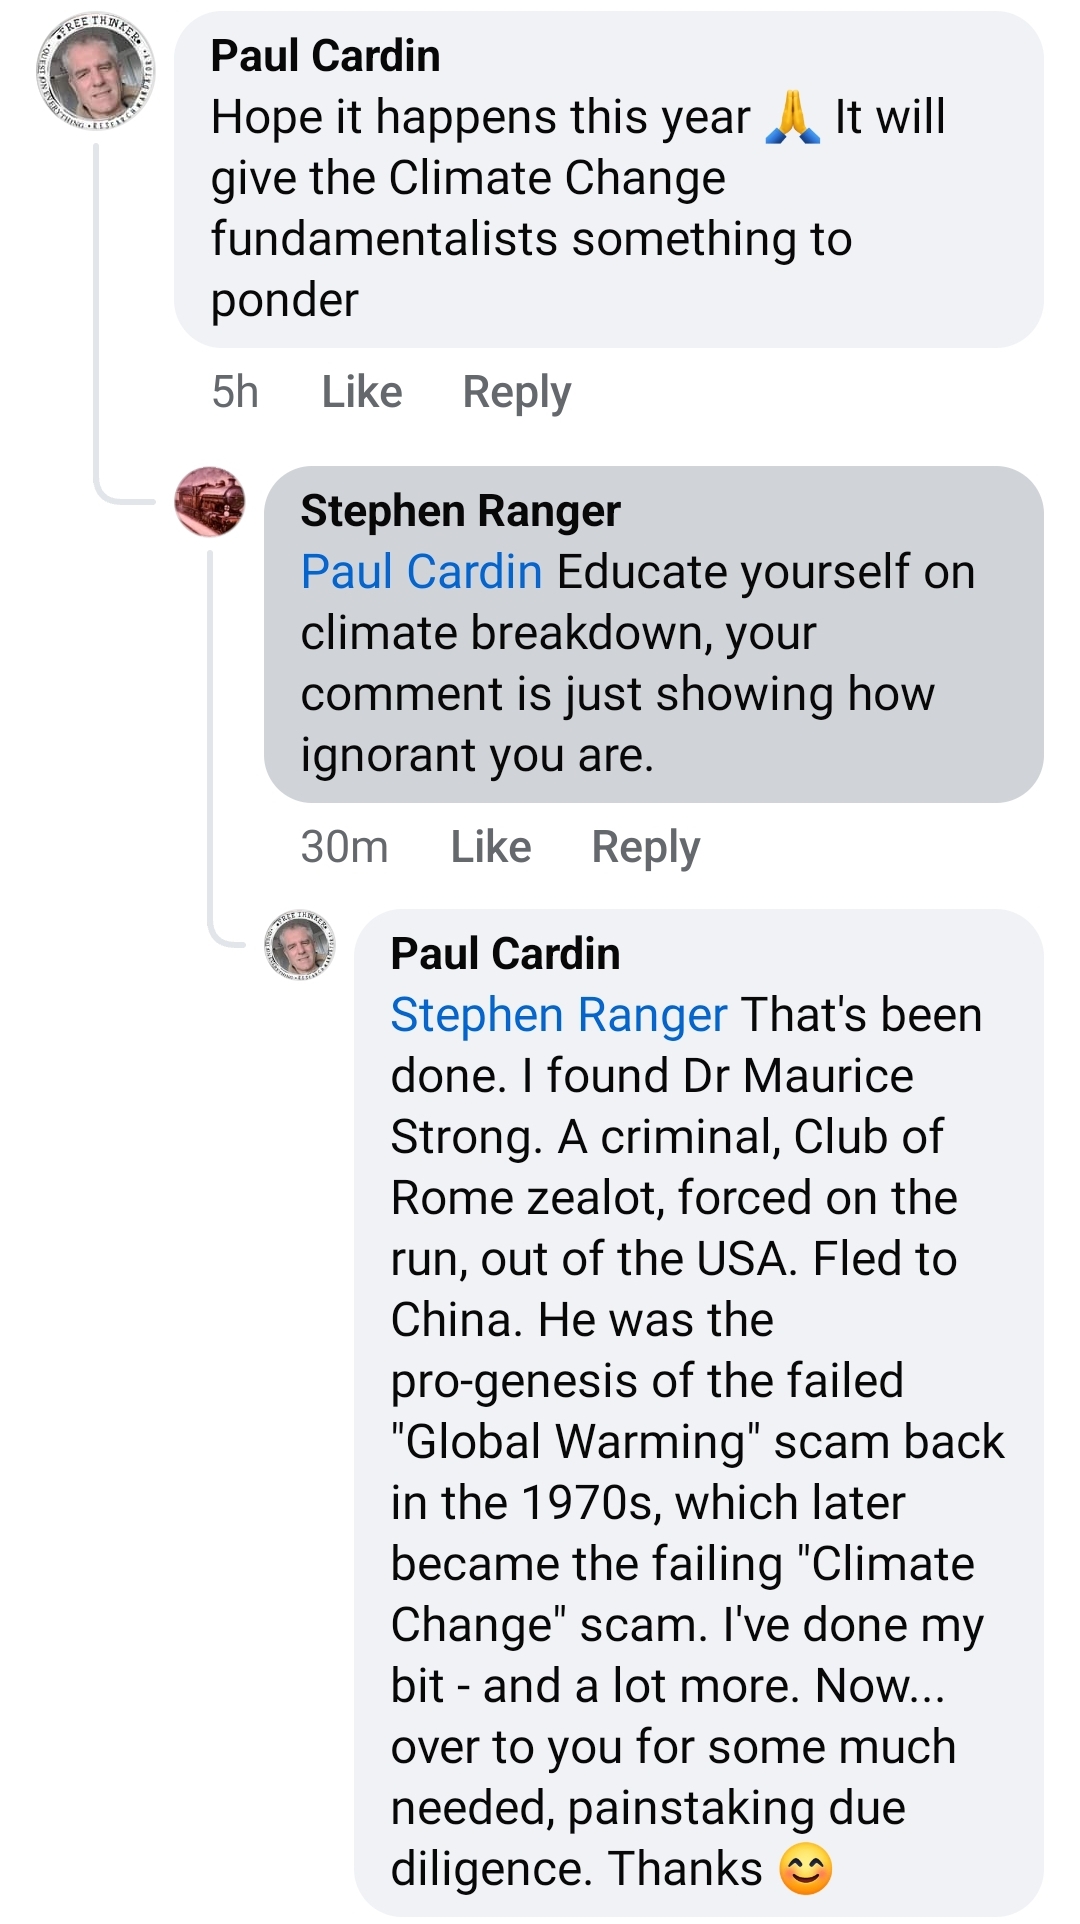This screenshot has height=1924, width=1080.
Task: Open Stephen Ranger's bold name above his reply
Action: [460, 511]
